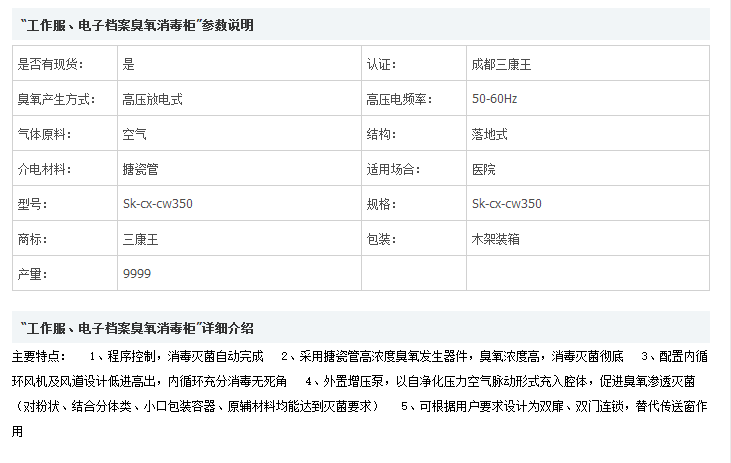Click the 空气 gas material value
The image size is (731, 463).
point(134,134)
